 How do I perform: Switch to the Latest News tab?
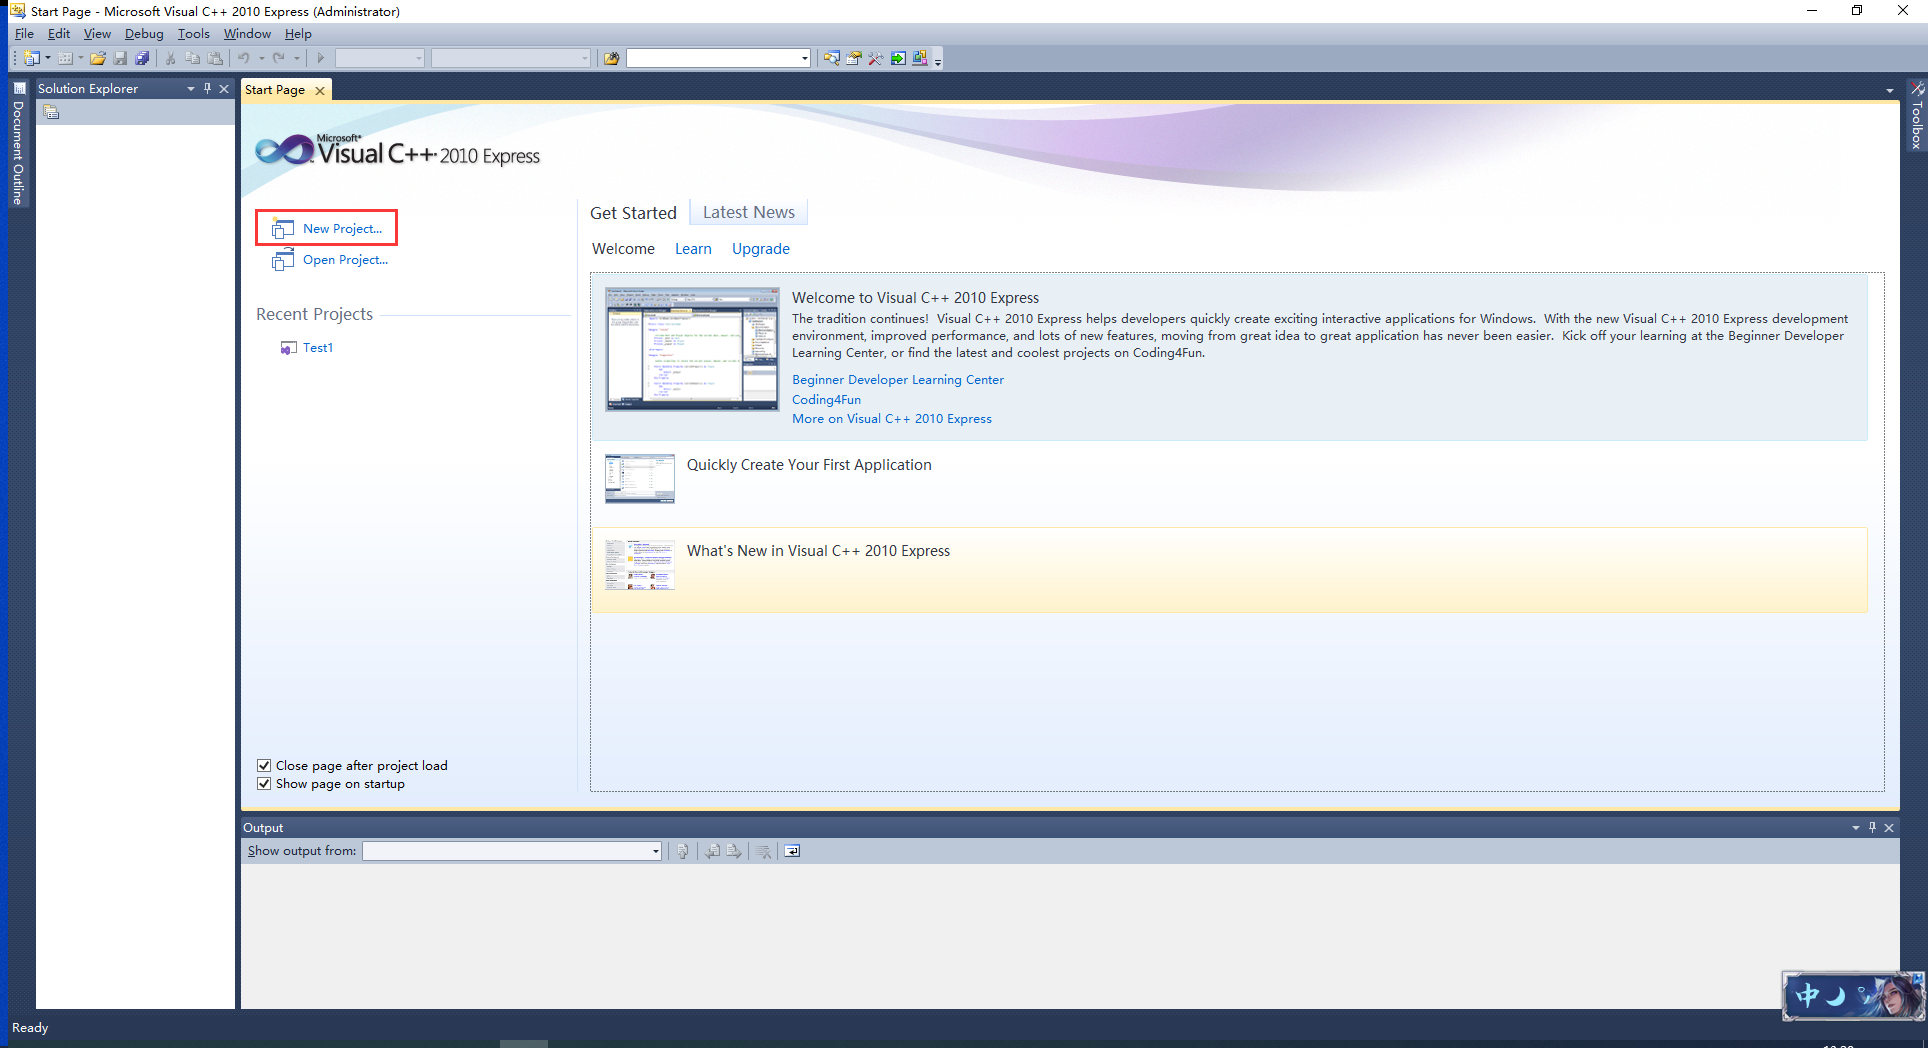coord(749,212)
